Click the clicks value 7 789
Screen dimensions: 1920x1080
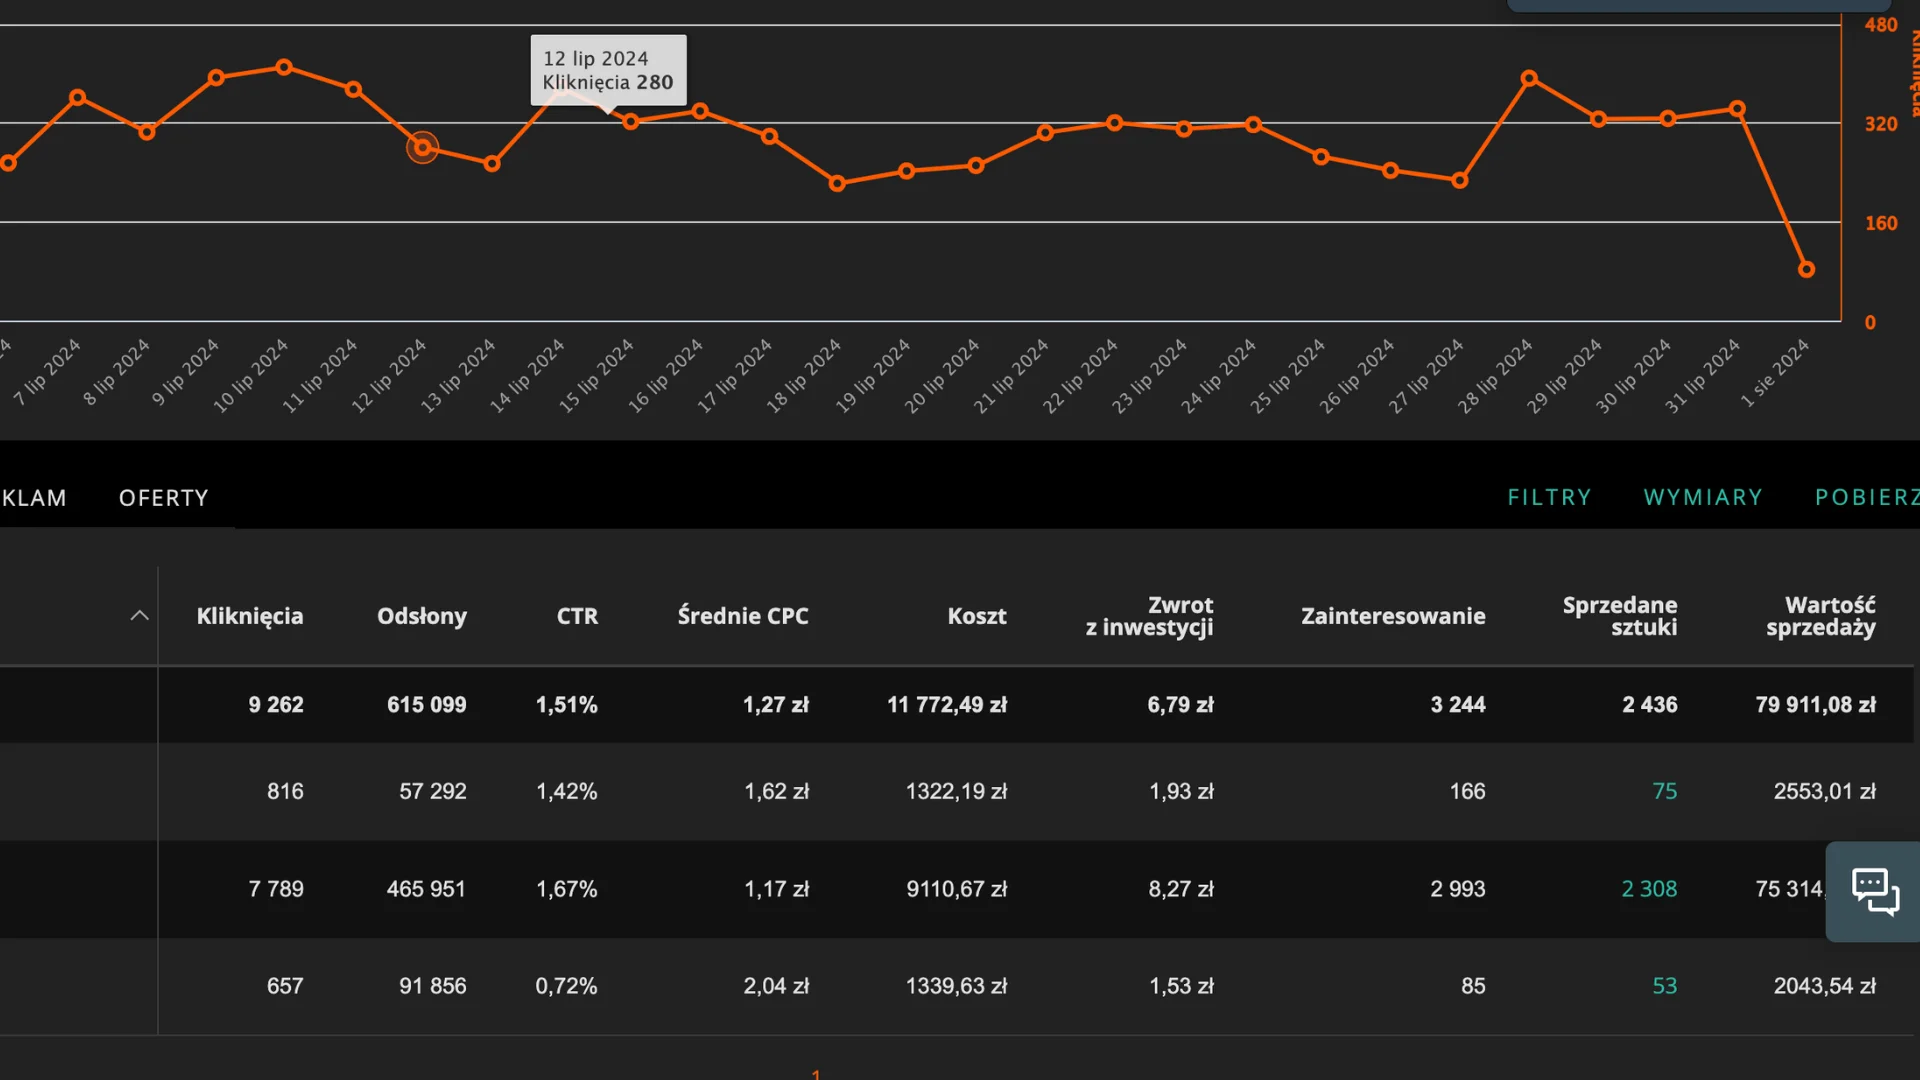[276, 889]
